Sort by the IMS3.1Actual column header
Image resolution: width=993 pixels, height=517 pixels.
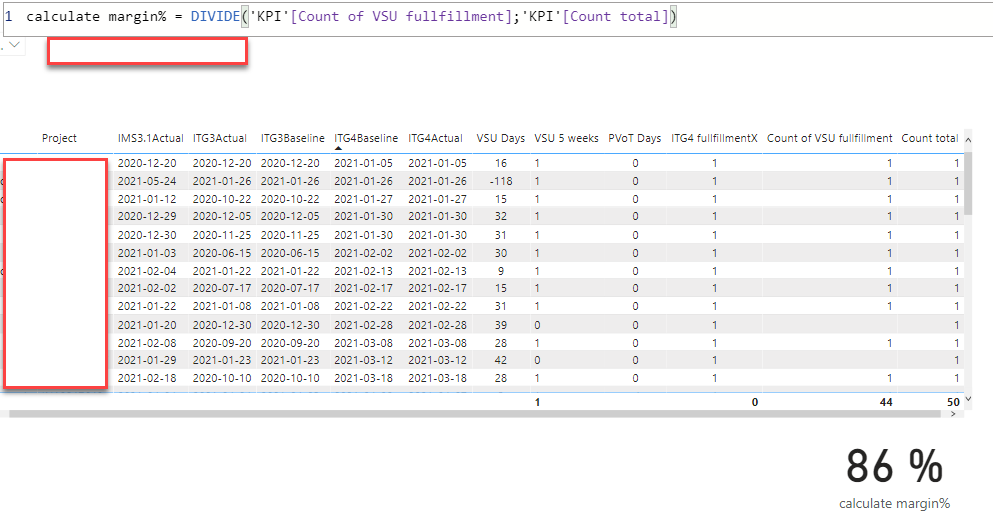pyautogui.click(x=150, y=138)
